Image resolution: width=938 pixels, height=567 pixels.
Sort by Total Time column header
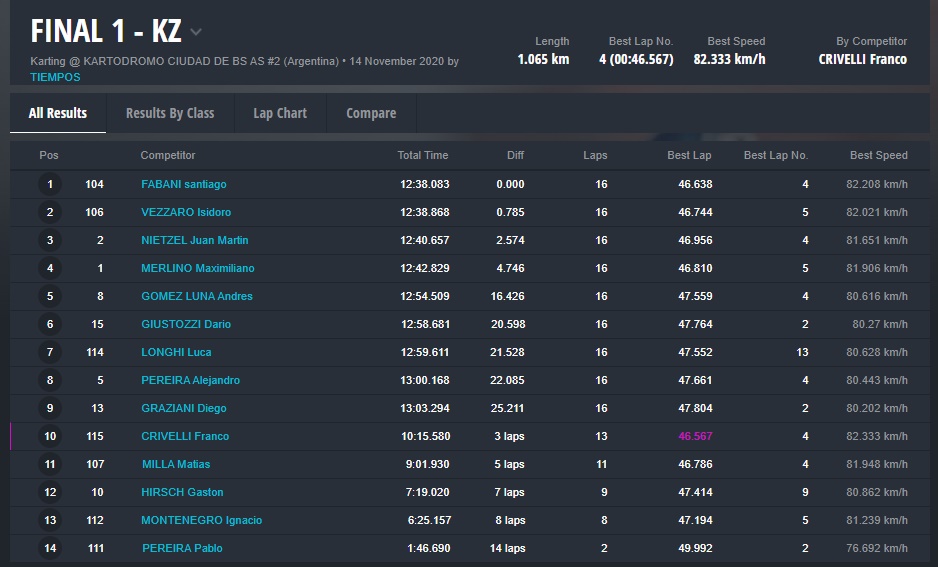422,155
